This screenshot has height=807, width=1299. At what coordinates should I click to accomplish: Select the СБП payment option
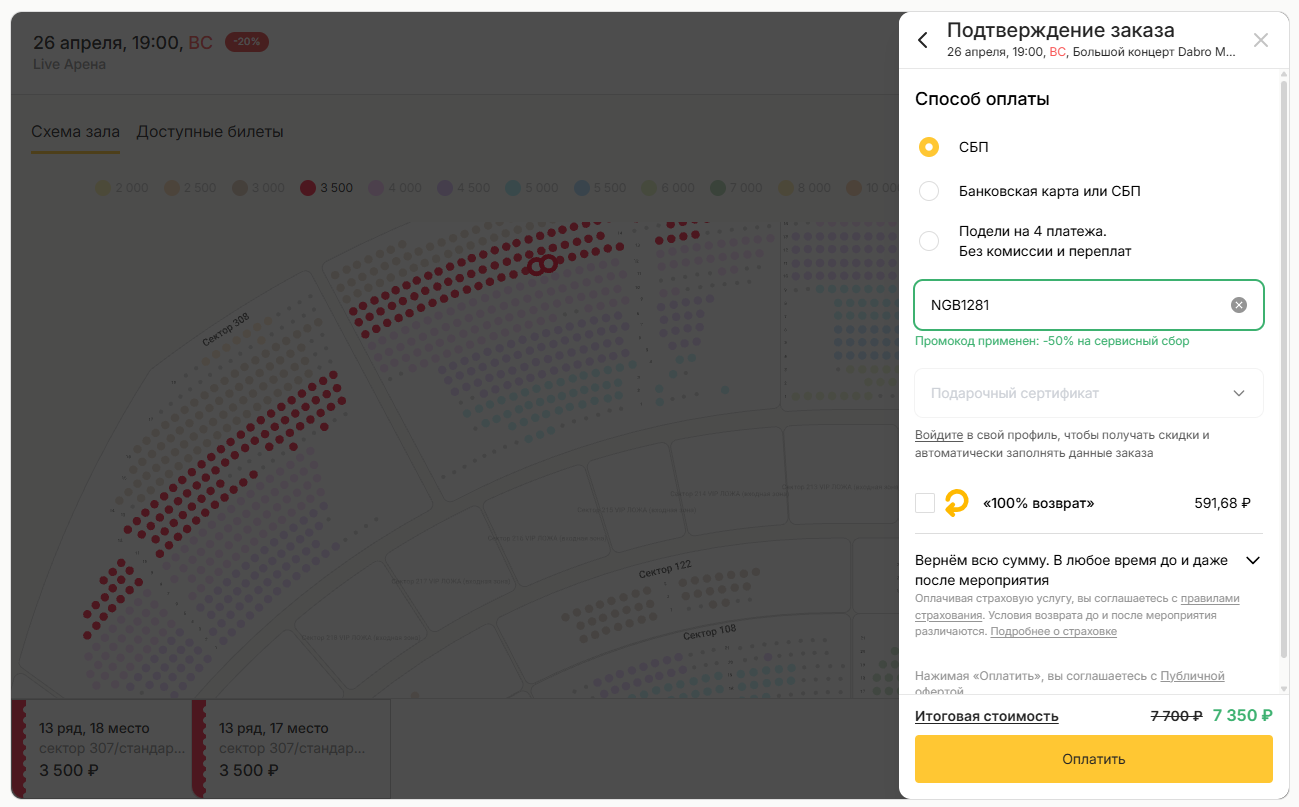929,147
